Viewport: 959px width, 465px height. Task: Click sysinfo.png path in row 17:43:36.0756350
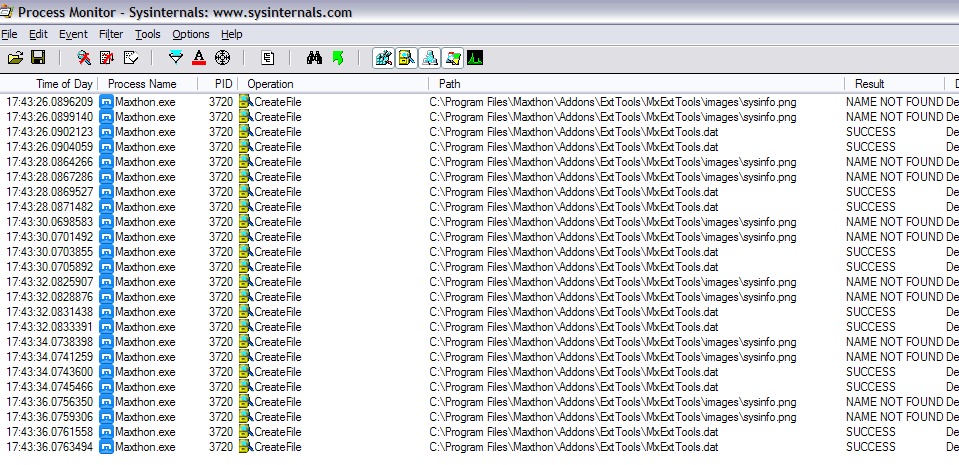[x=613, y=401]
